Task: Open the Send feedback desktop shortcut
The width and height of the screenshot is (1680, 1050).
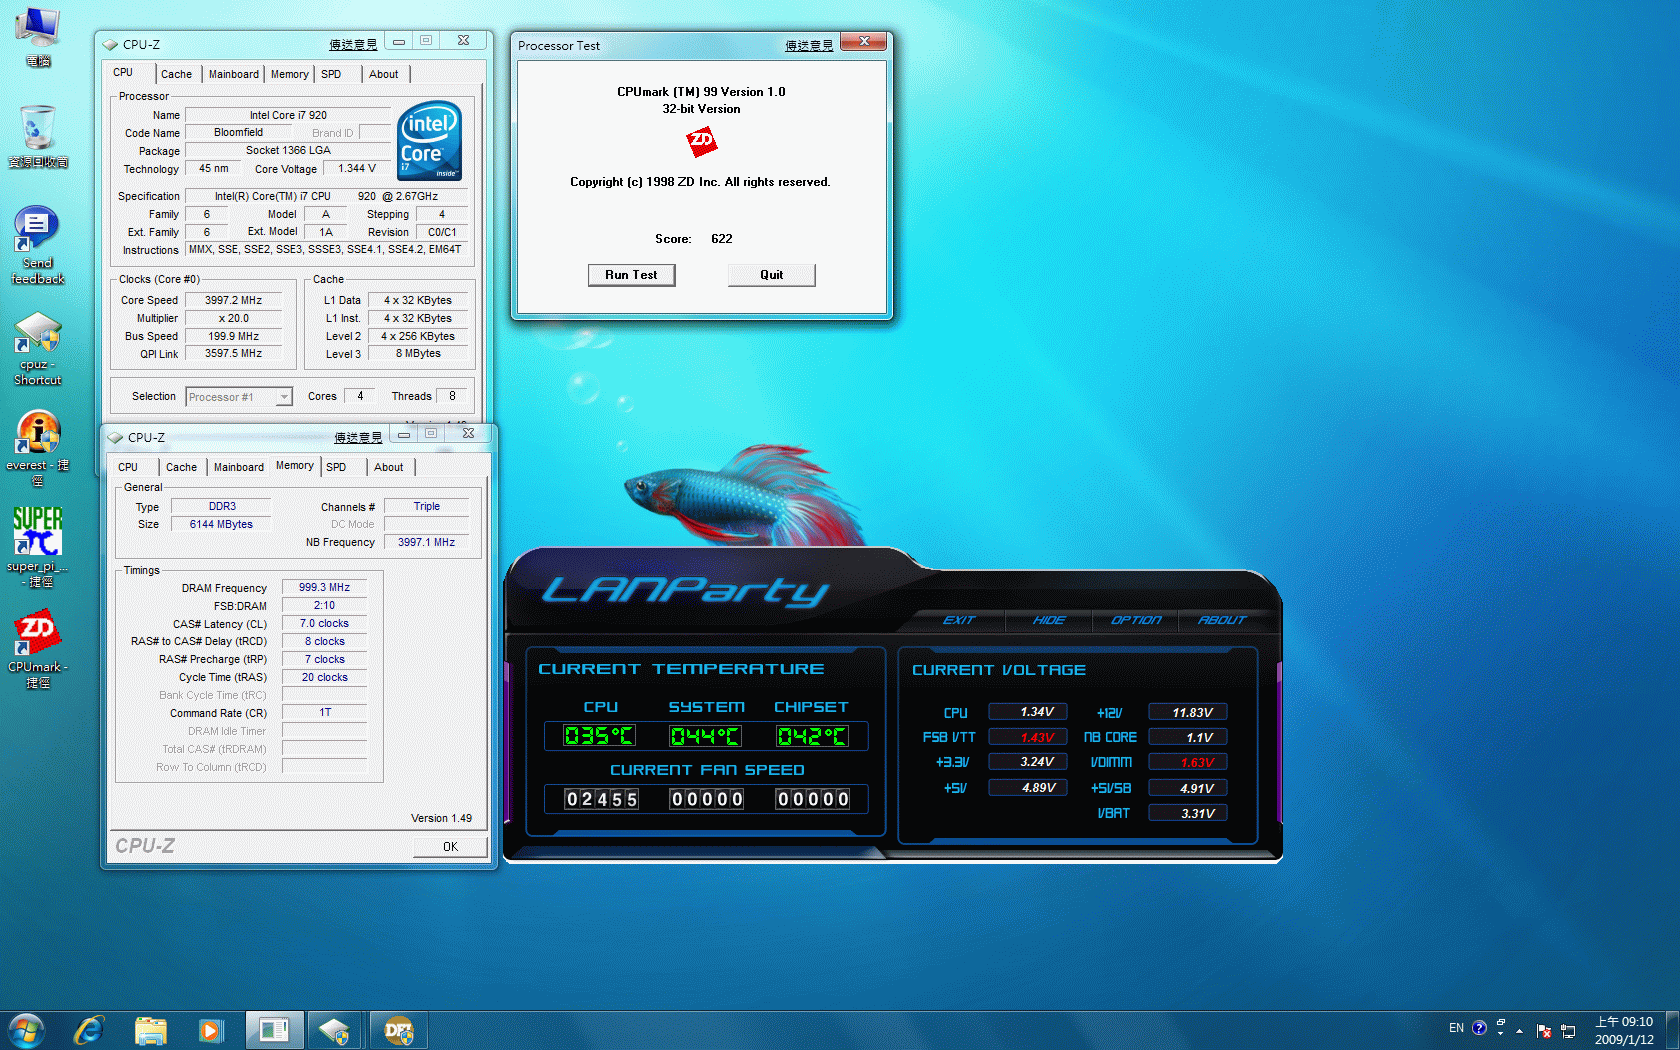Action: coord(38,246)
